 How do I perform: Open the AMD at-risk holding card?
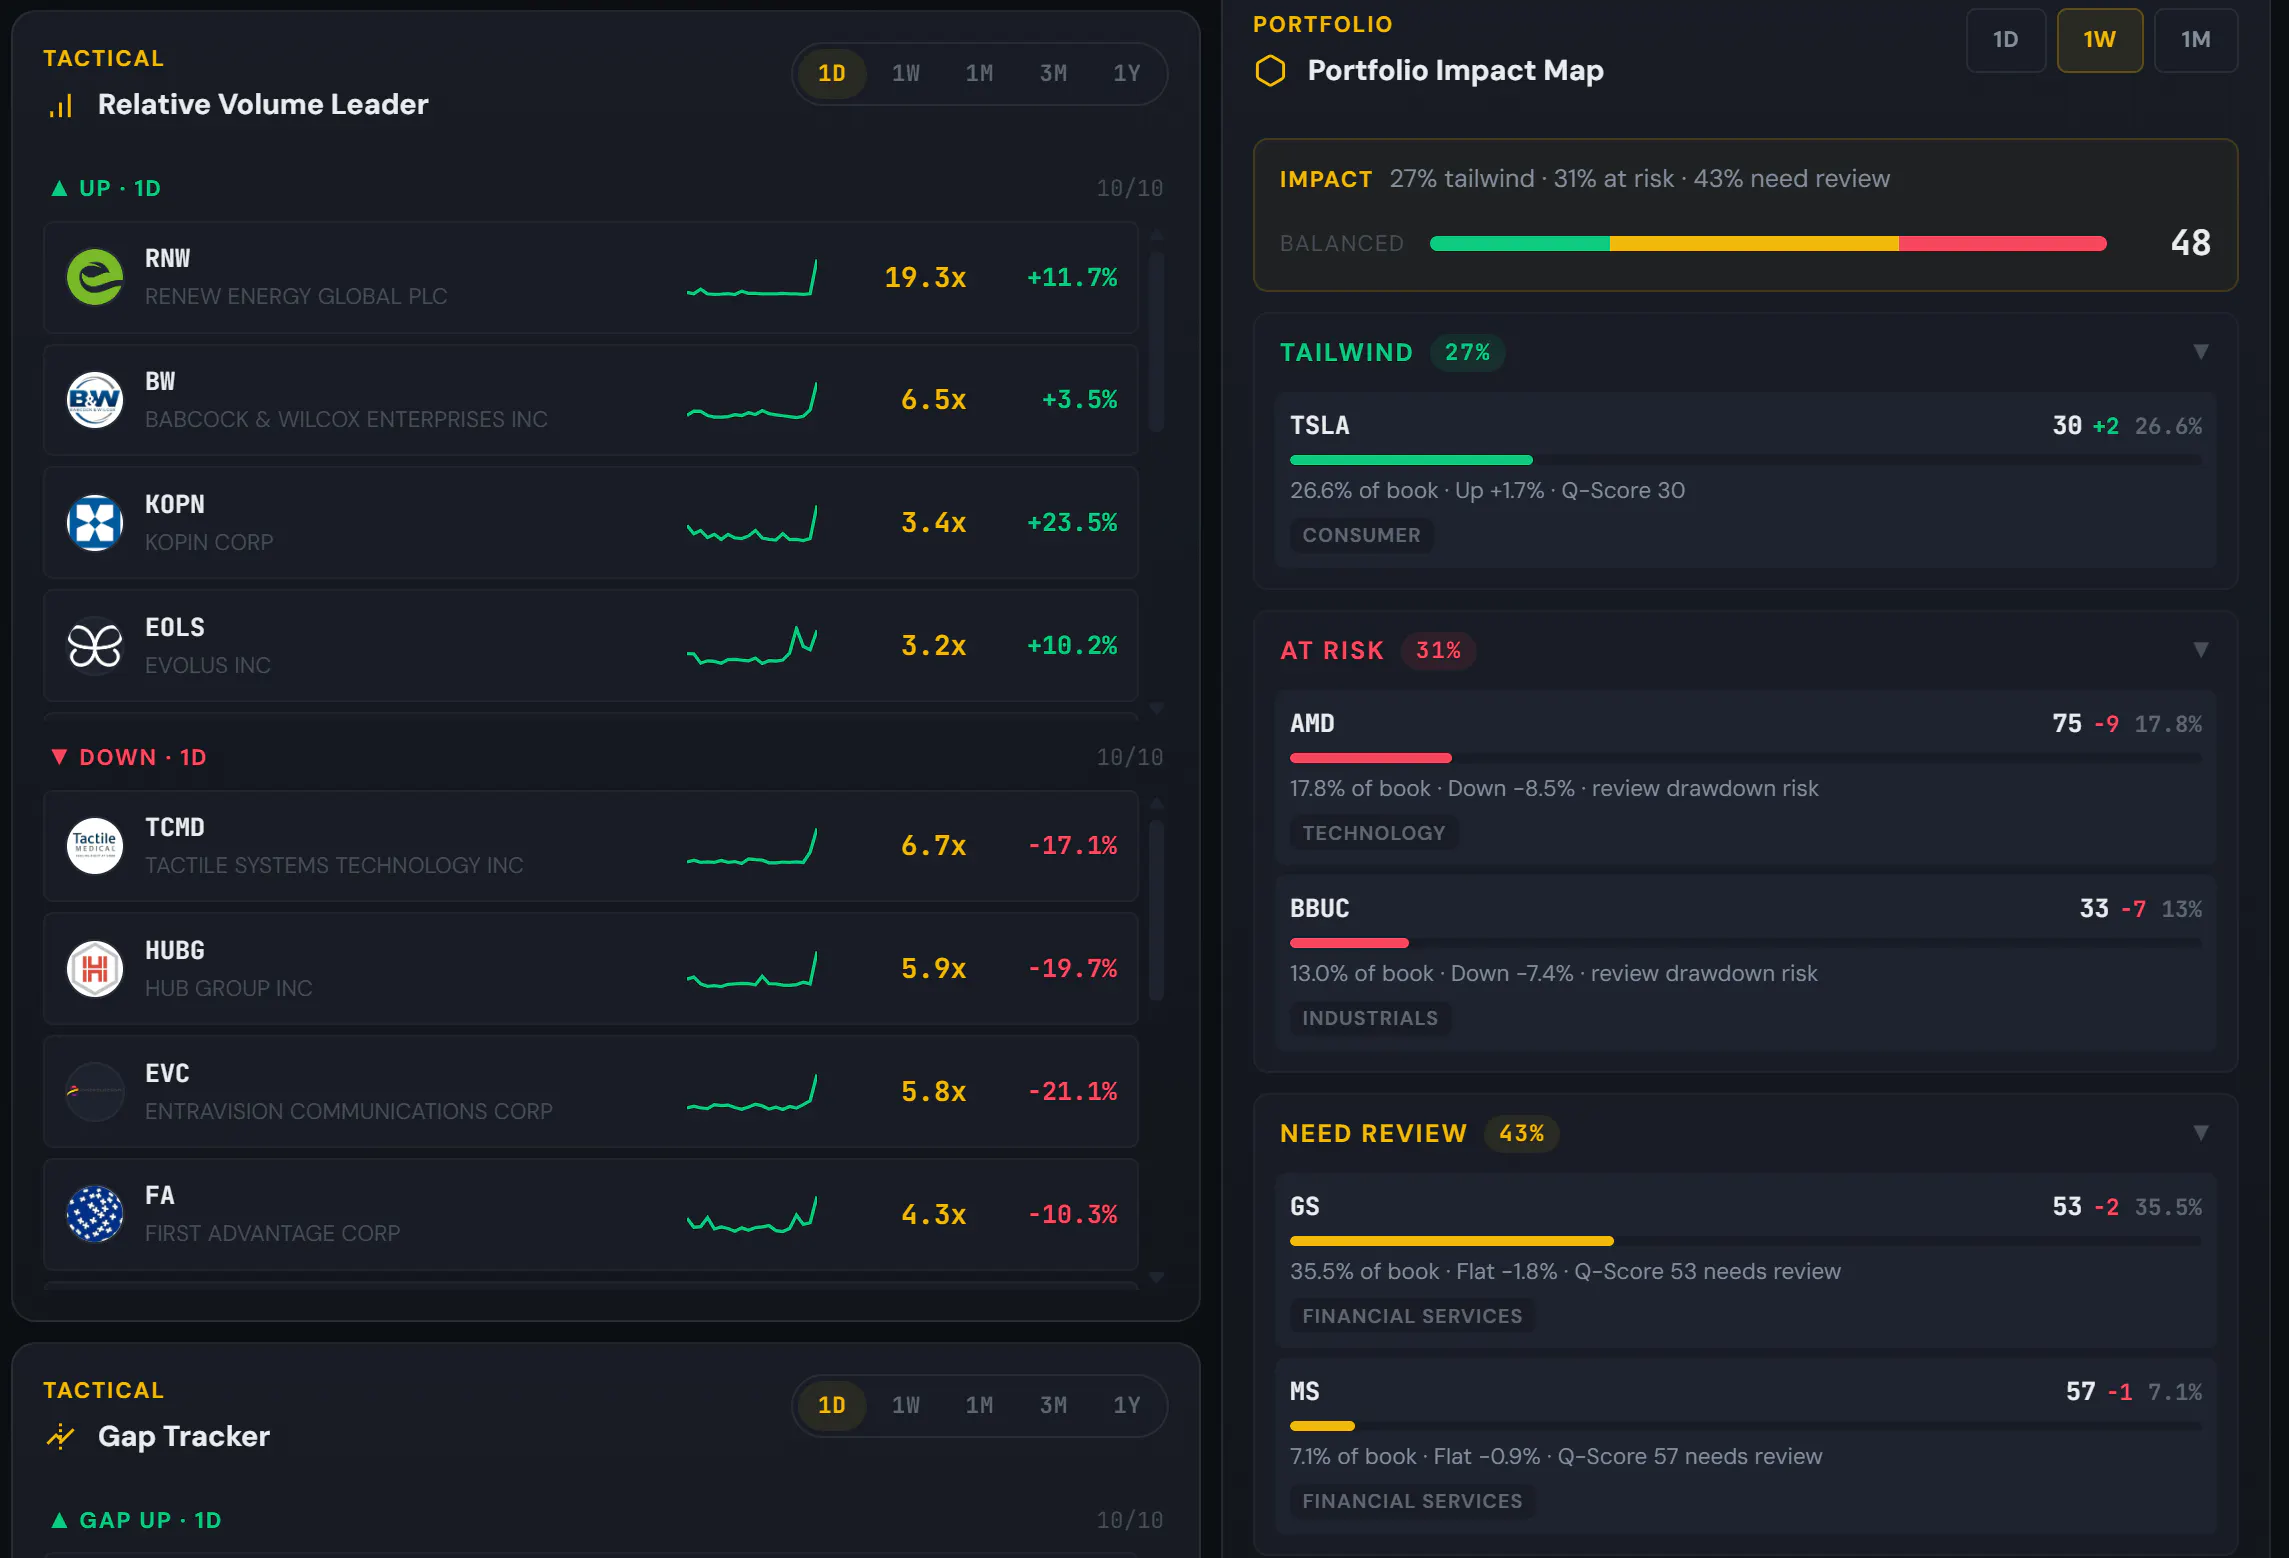pos(1745,778)
